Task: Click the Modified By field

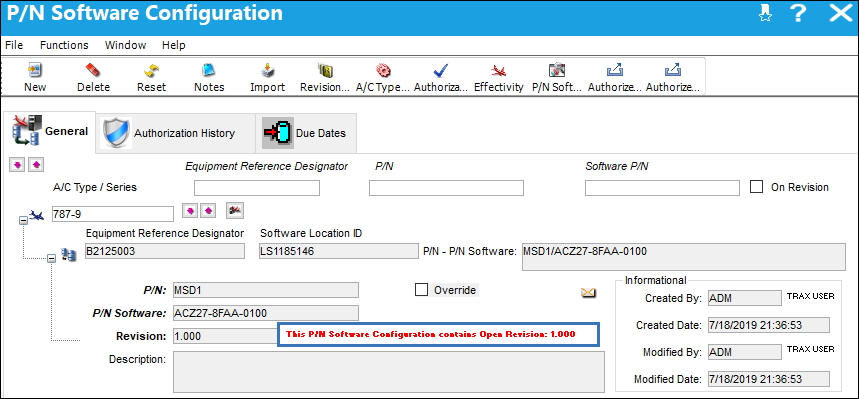Action: 745,352
